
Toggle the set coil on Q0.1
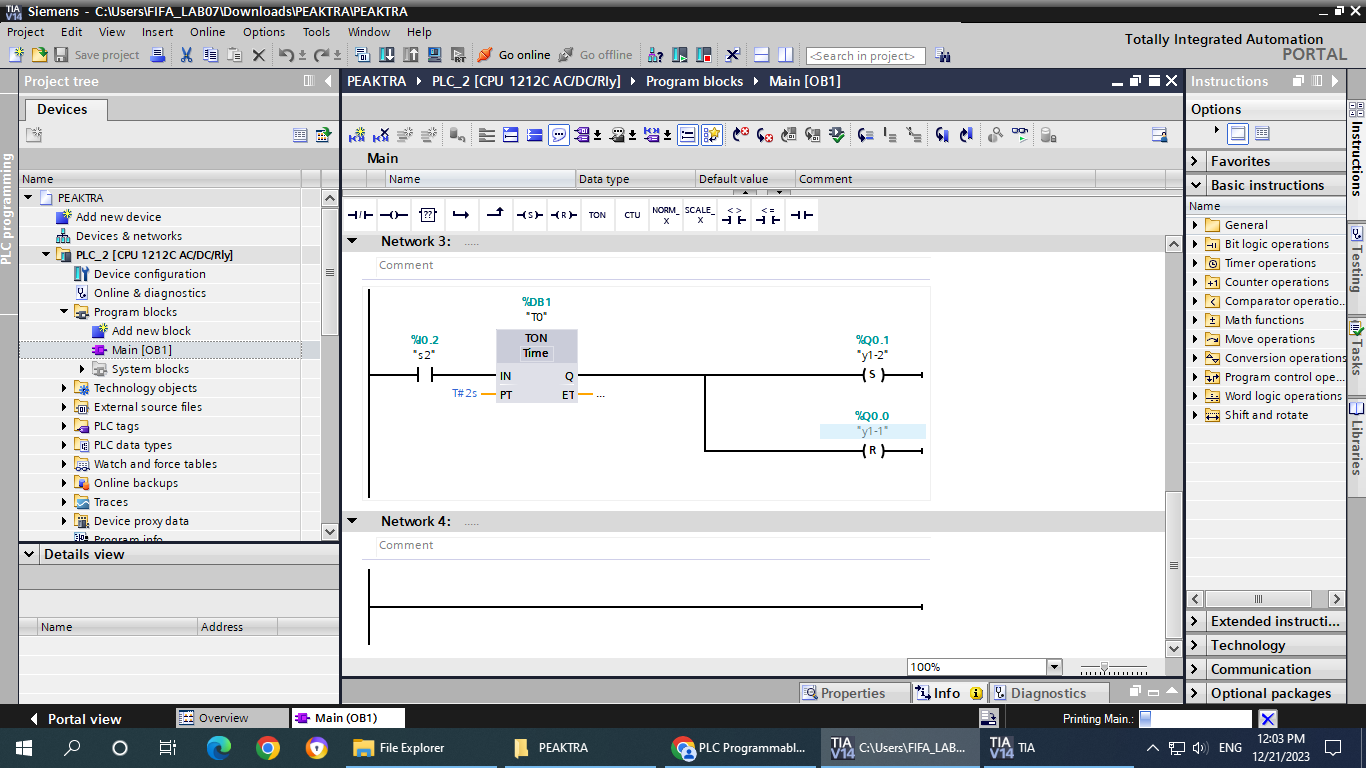872,376
